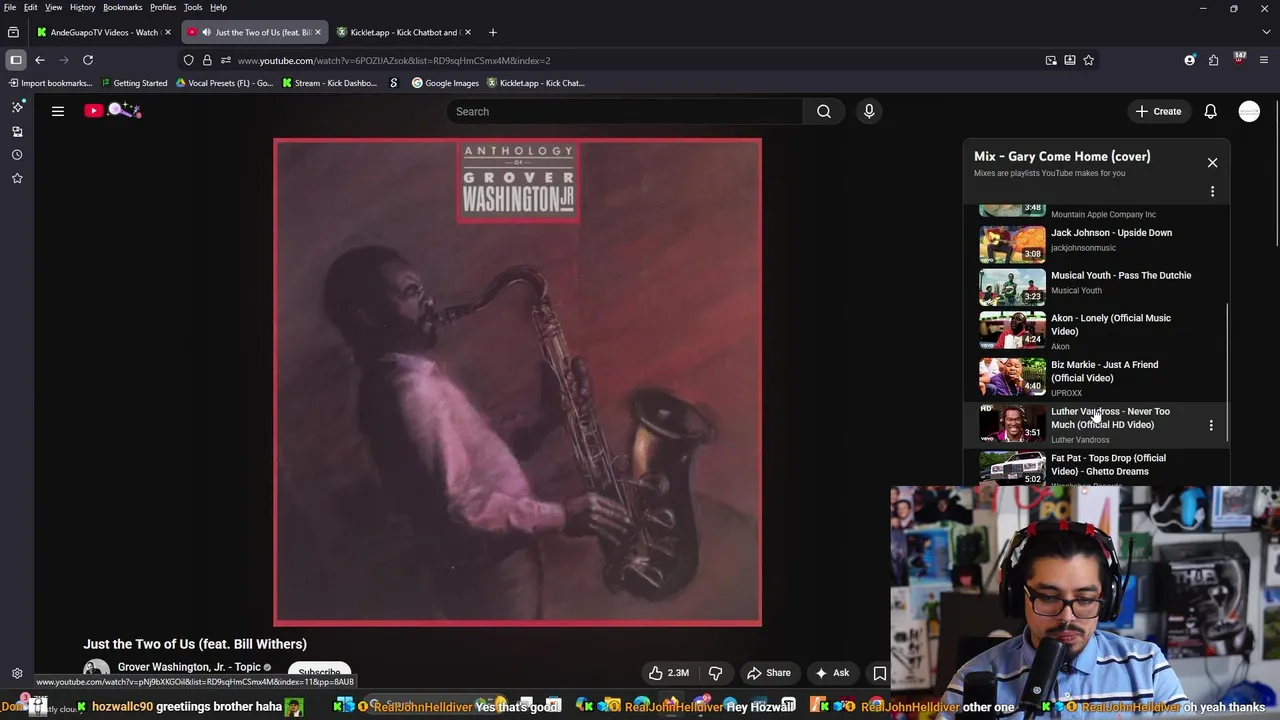Viewport: 1280px width, 720px height.
Task: Close the Mix playlist panel
Action: 1212,162
